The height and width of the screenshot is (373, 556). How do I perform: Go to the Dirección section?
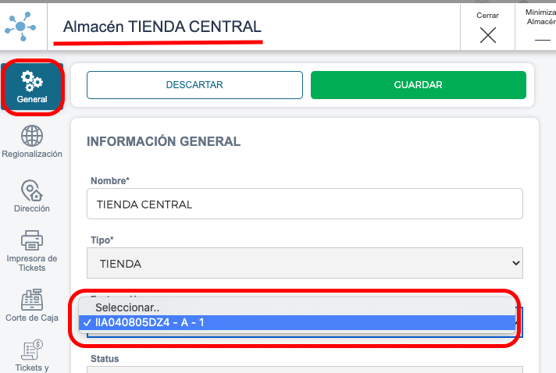tap(32, 196)
